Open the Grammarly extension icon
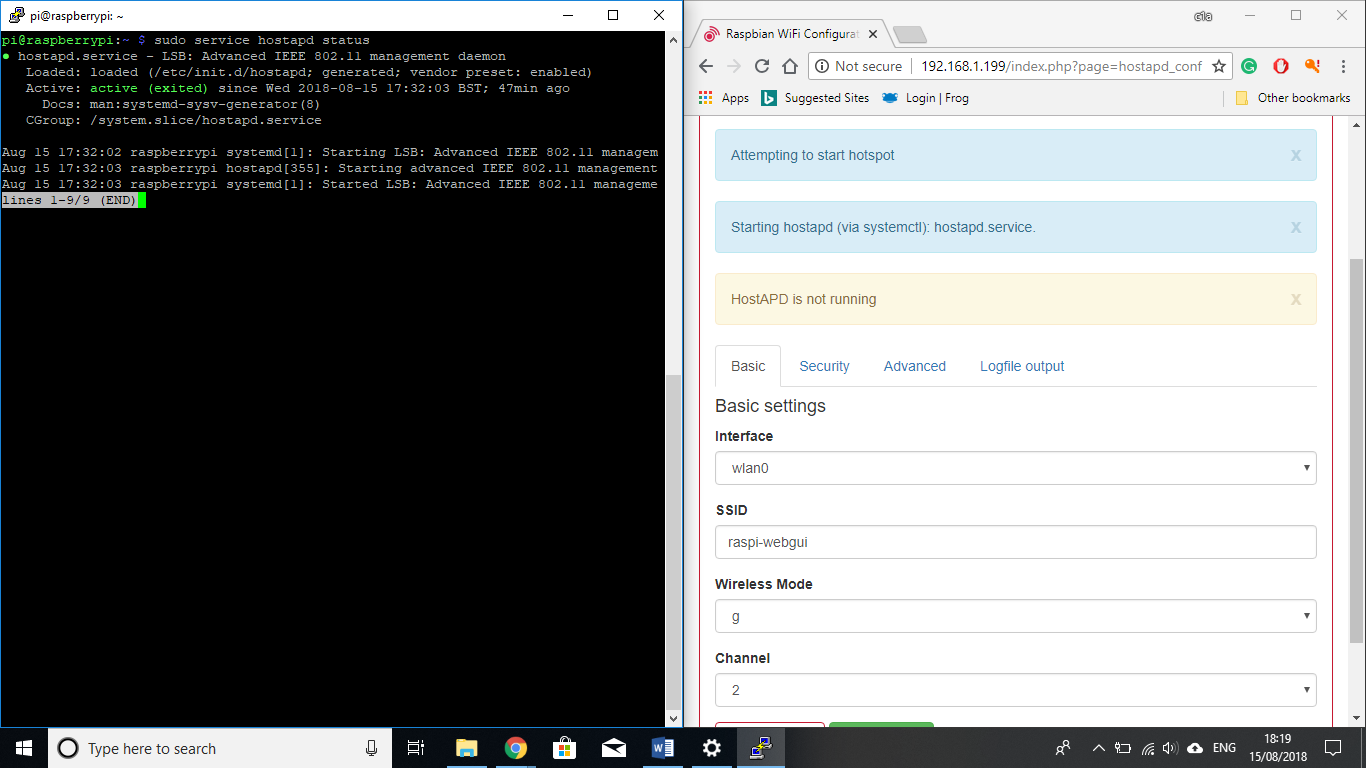This screenshot has height=768, width=1366. [x=1249, y=66]
